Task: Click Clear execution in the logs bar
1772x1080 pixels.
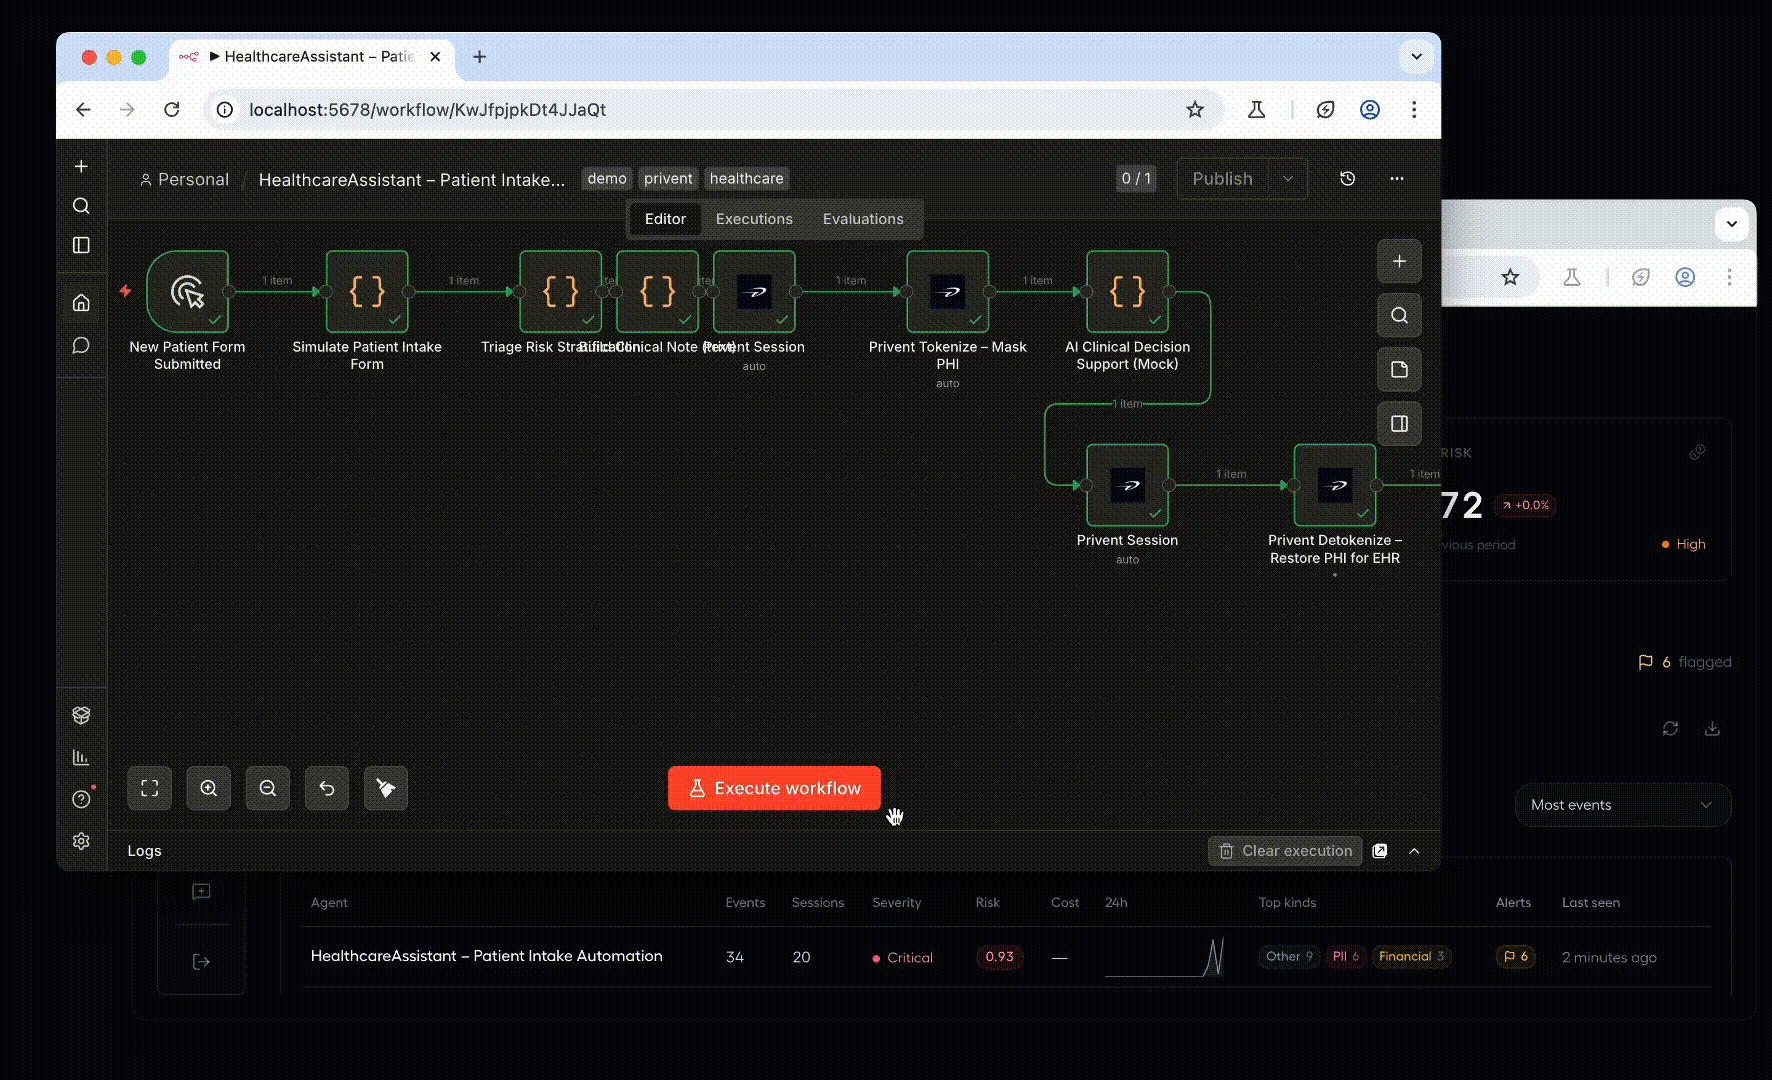Action: point(1286,851)
